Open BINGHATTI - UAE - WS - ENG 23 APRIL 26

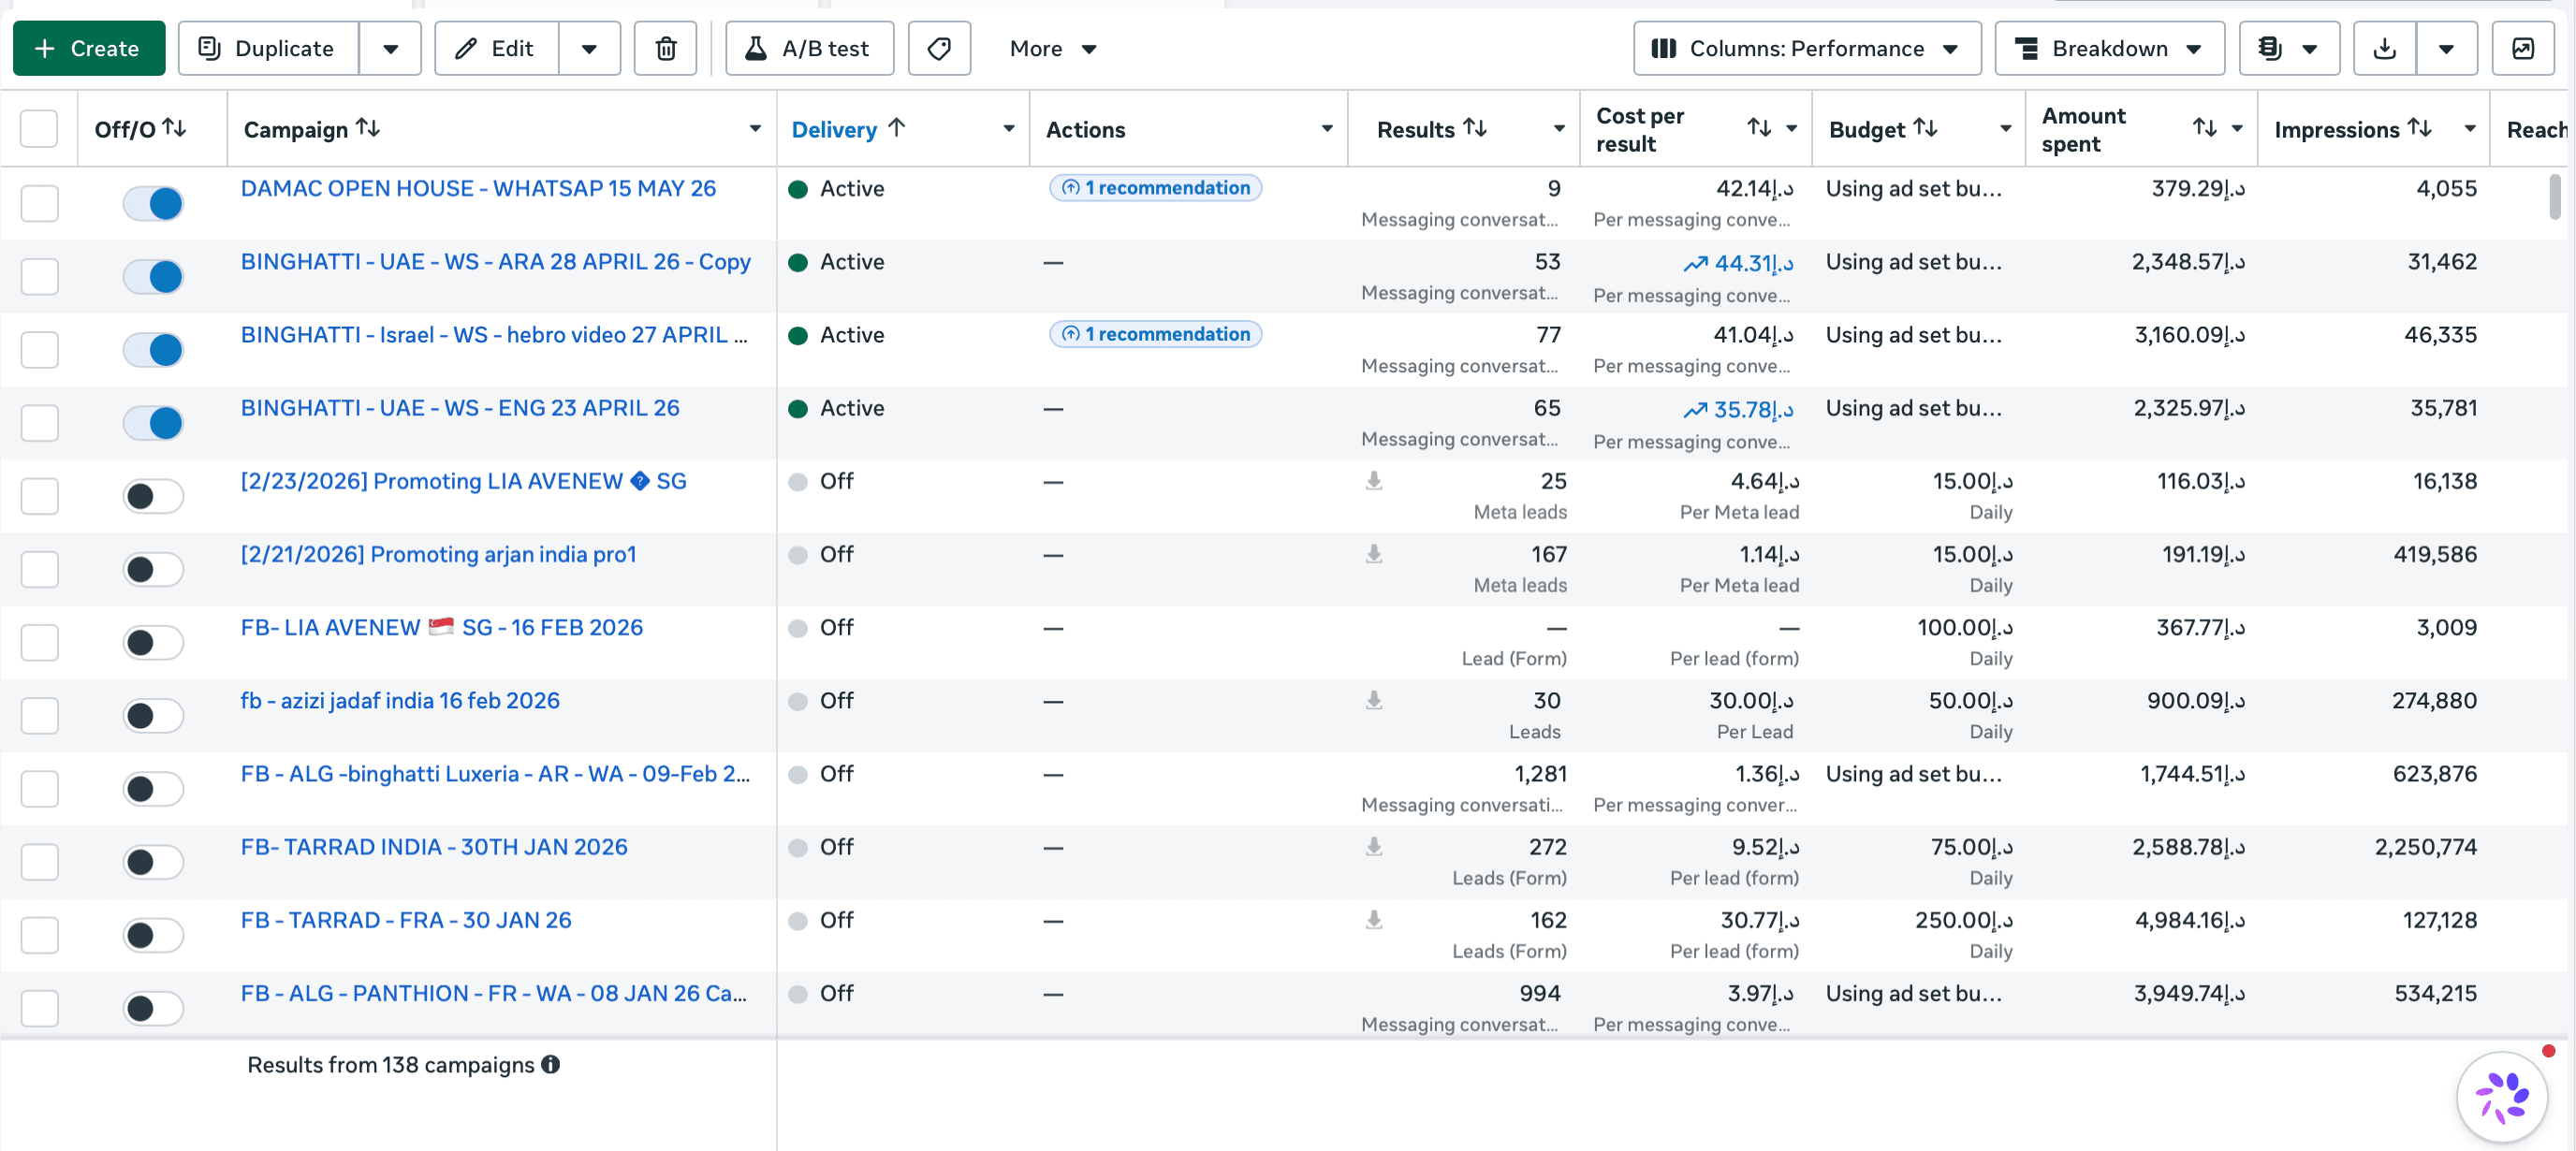(x=460, y=408)
